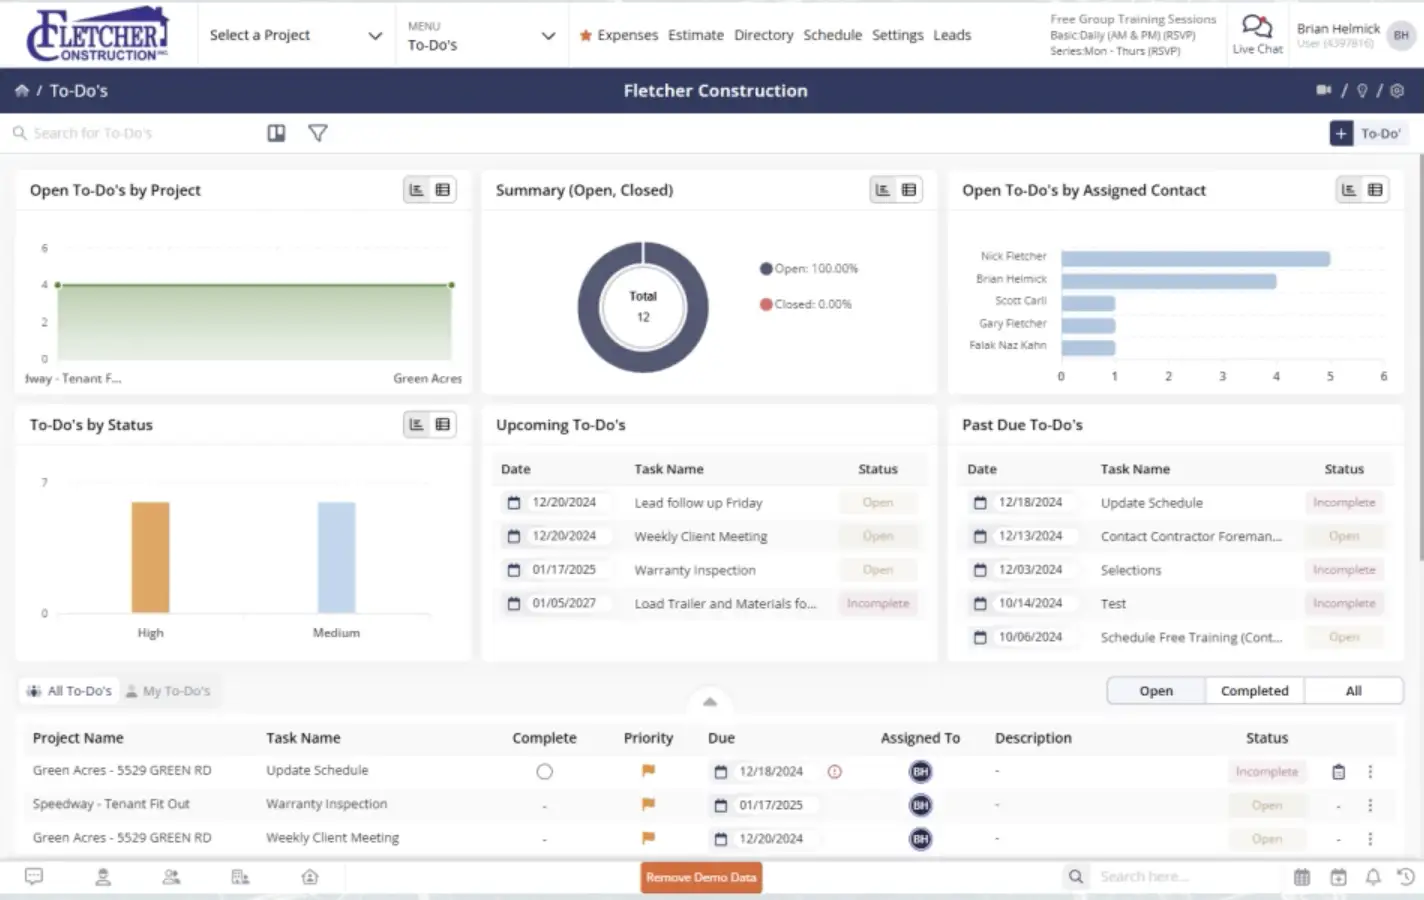Mark Update Schedule task as complete
The image size is (1424, 900).
click(544, 772)
